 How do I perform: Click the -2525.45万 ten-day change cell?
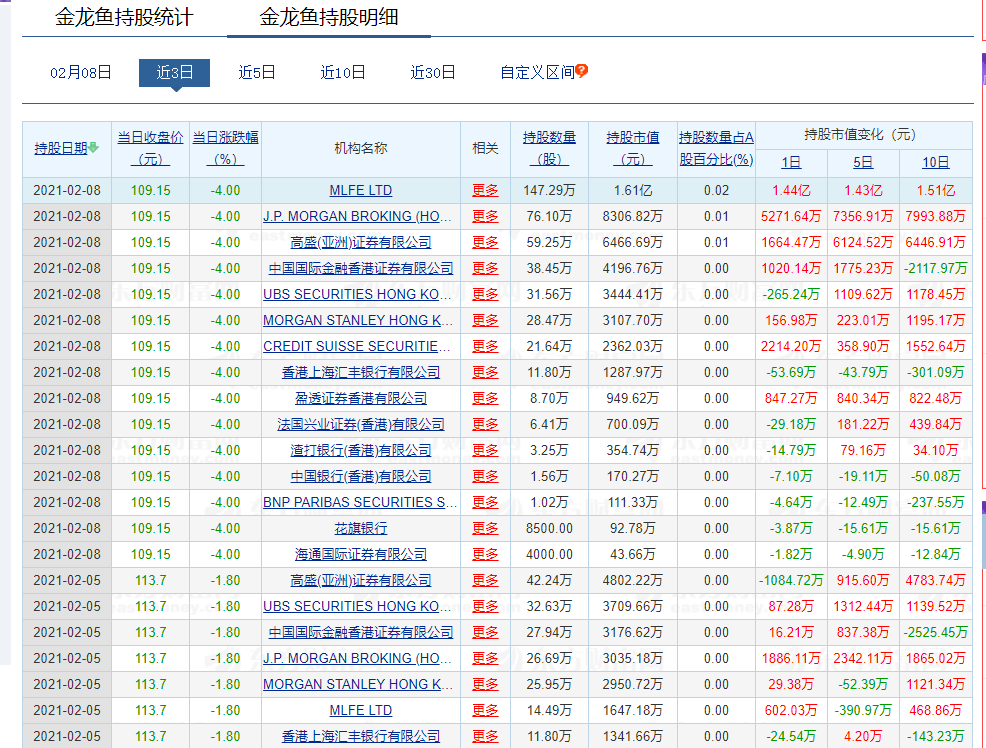[936, 632]
